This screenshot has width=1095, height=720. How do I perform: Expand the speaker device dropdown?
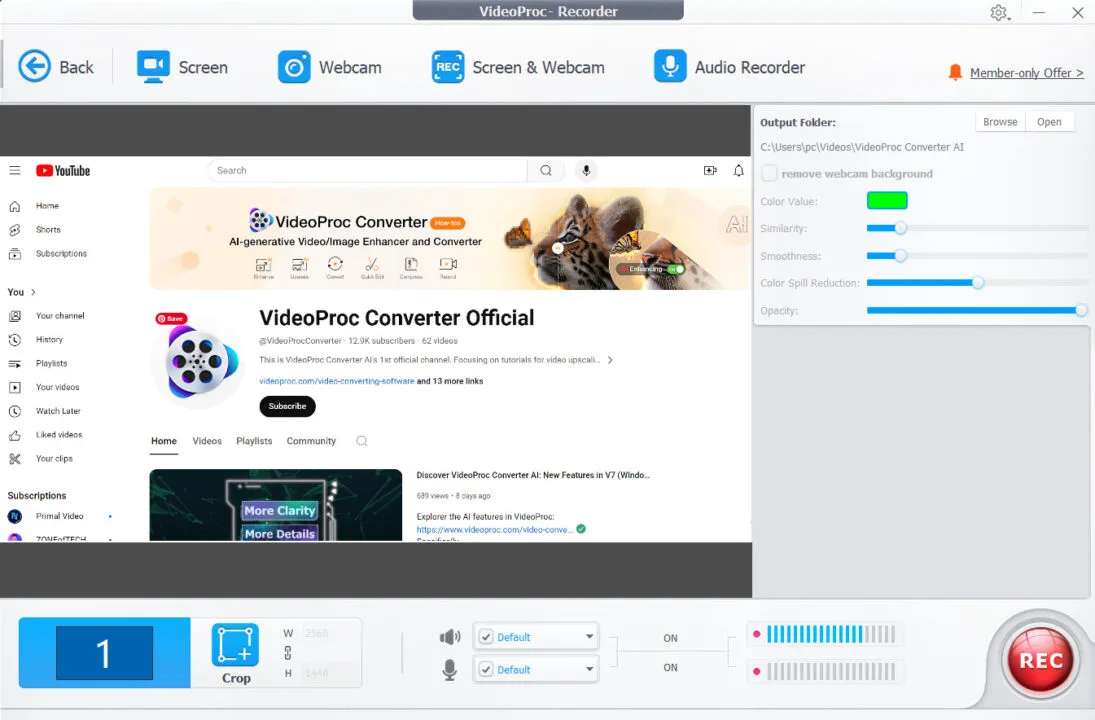click(588, 637)
